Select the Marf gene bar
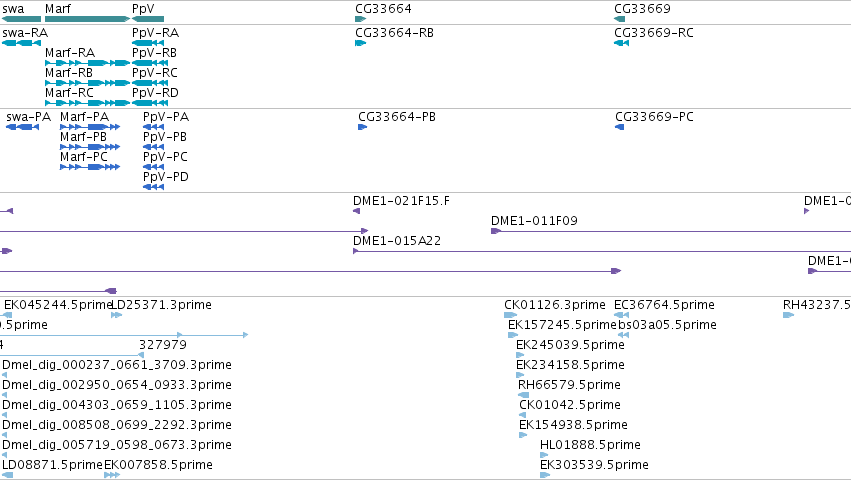The height and width of the screenshot is (480, 851). click(87, 19)
